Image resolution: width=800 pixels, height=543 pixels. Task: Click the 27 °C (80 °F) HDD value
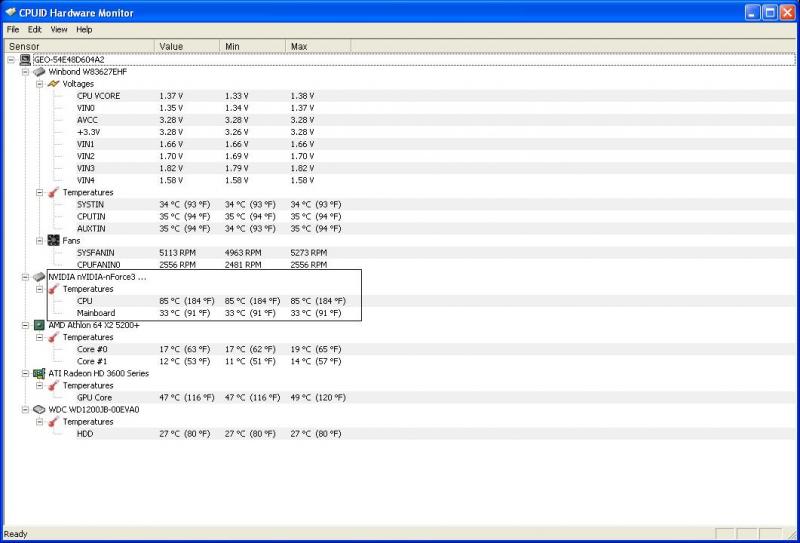[185, 434]
